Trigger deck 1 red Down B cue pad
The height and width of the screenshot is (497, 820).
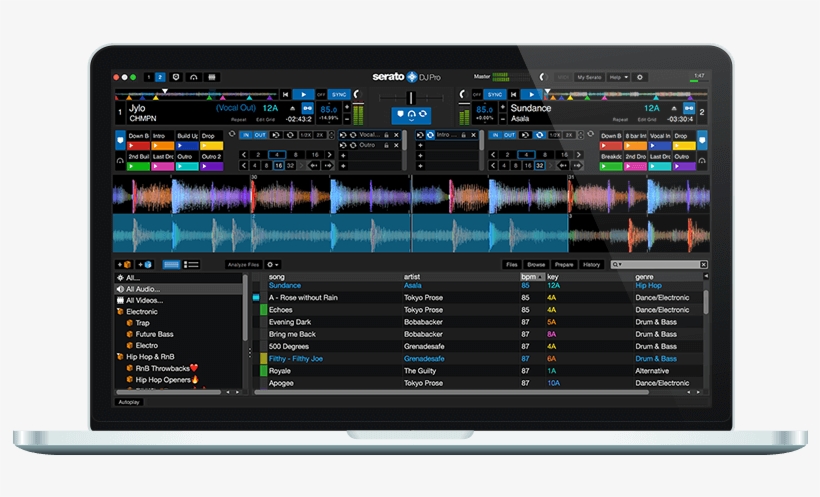[x=139, y=145]
